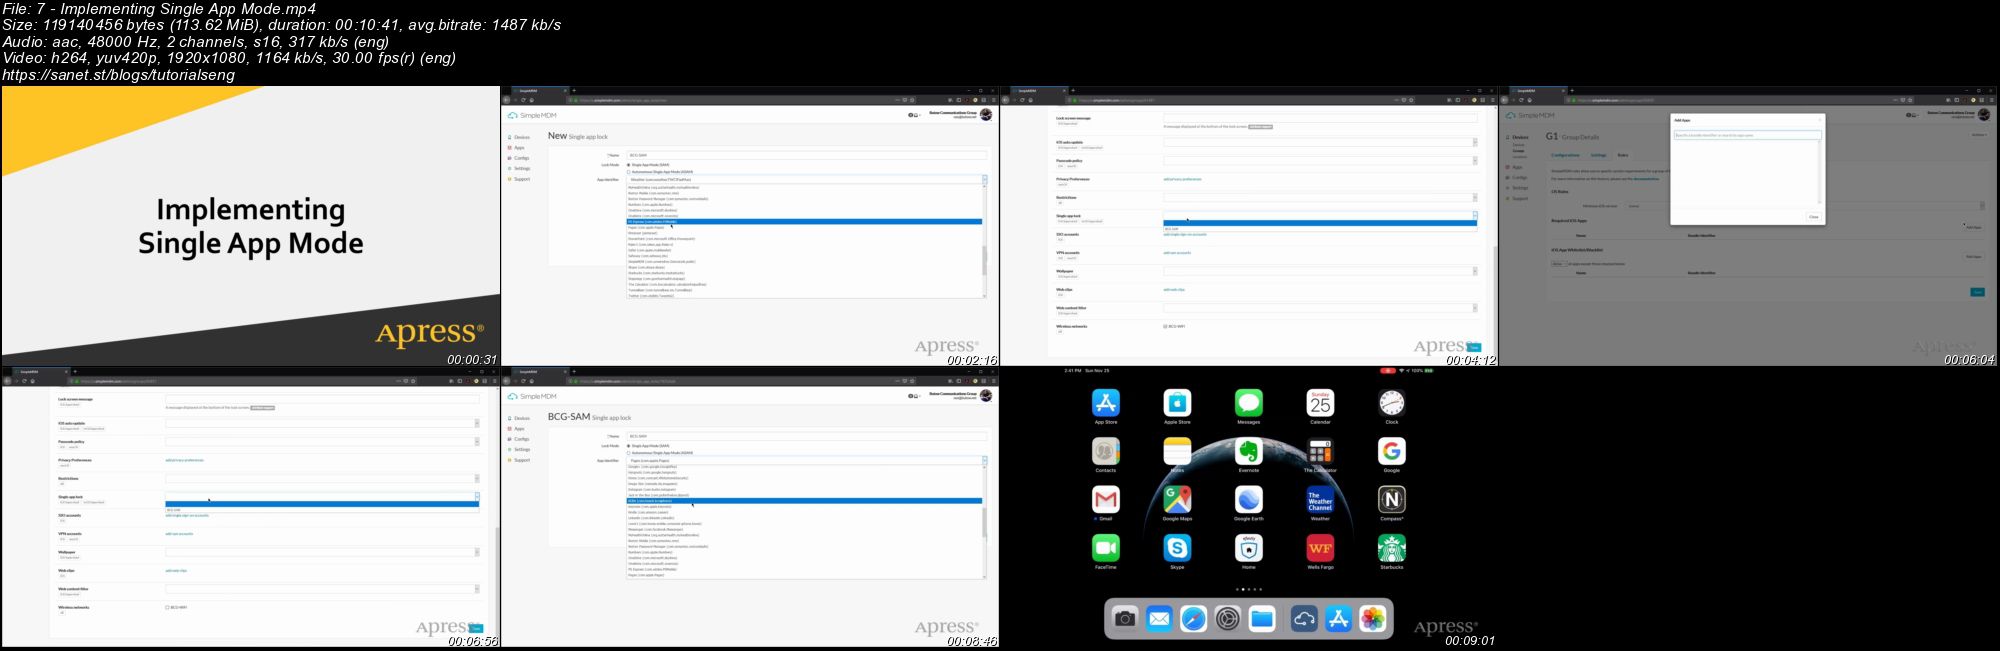Select Autonomous Single App Mode on BCG-SAM page
The width and height of the screenshot is (2000, 651).
point(628,453)
